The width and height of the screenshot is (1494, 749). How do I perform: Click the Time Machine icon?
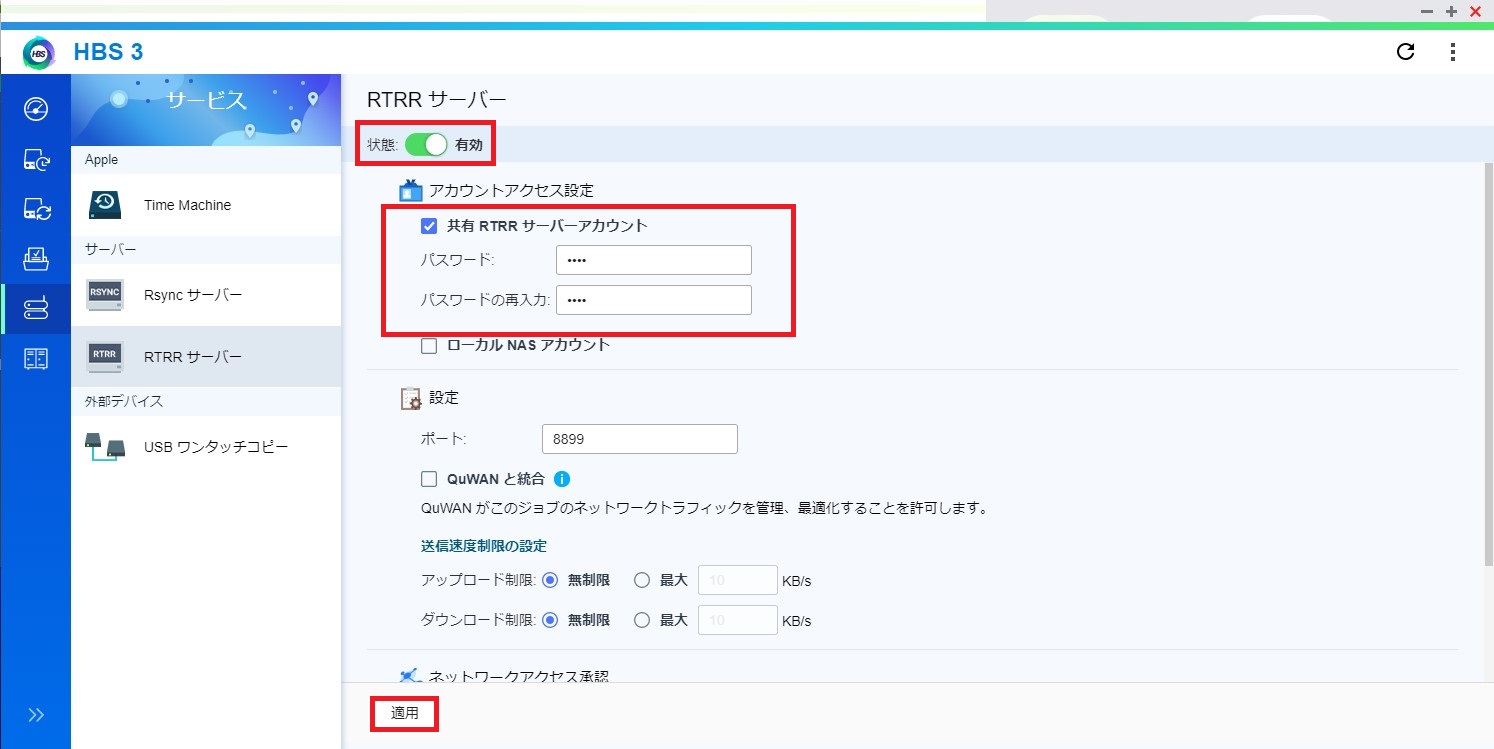pyautogui.click(x=105, y=205)
